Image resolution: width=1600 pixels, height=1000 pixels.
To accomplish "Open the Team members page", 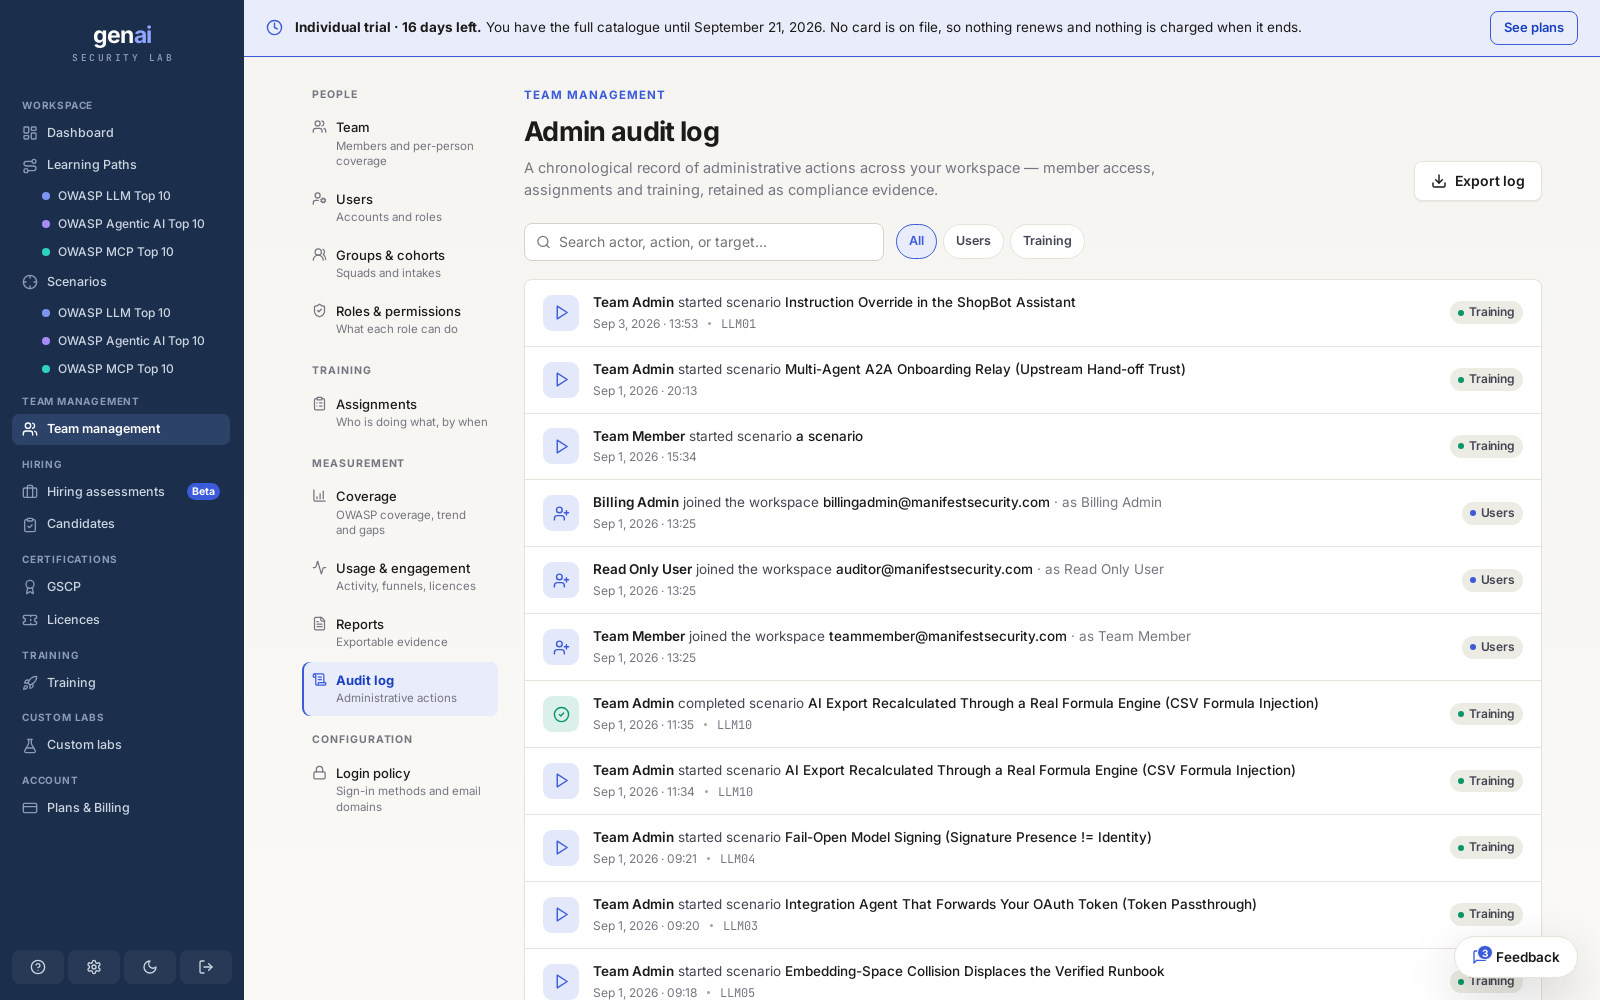I will [x=400, y=143].
